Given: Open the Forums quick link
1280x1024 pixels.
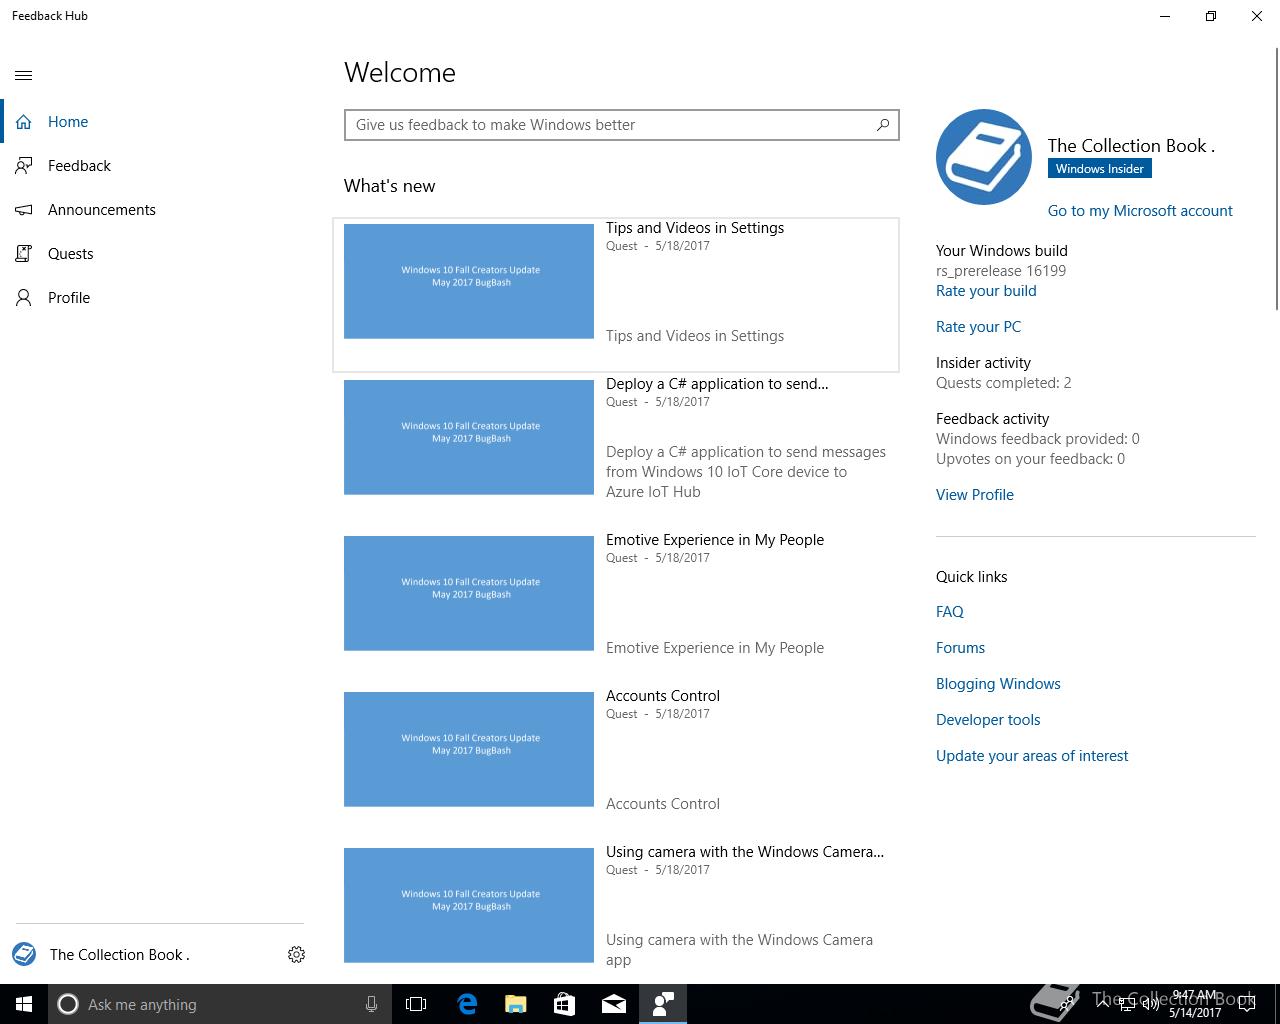Looking at the screenshot, I should (960, 648).
